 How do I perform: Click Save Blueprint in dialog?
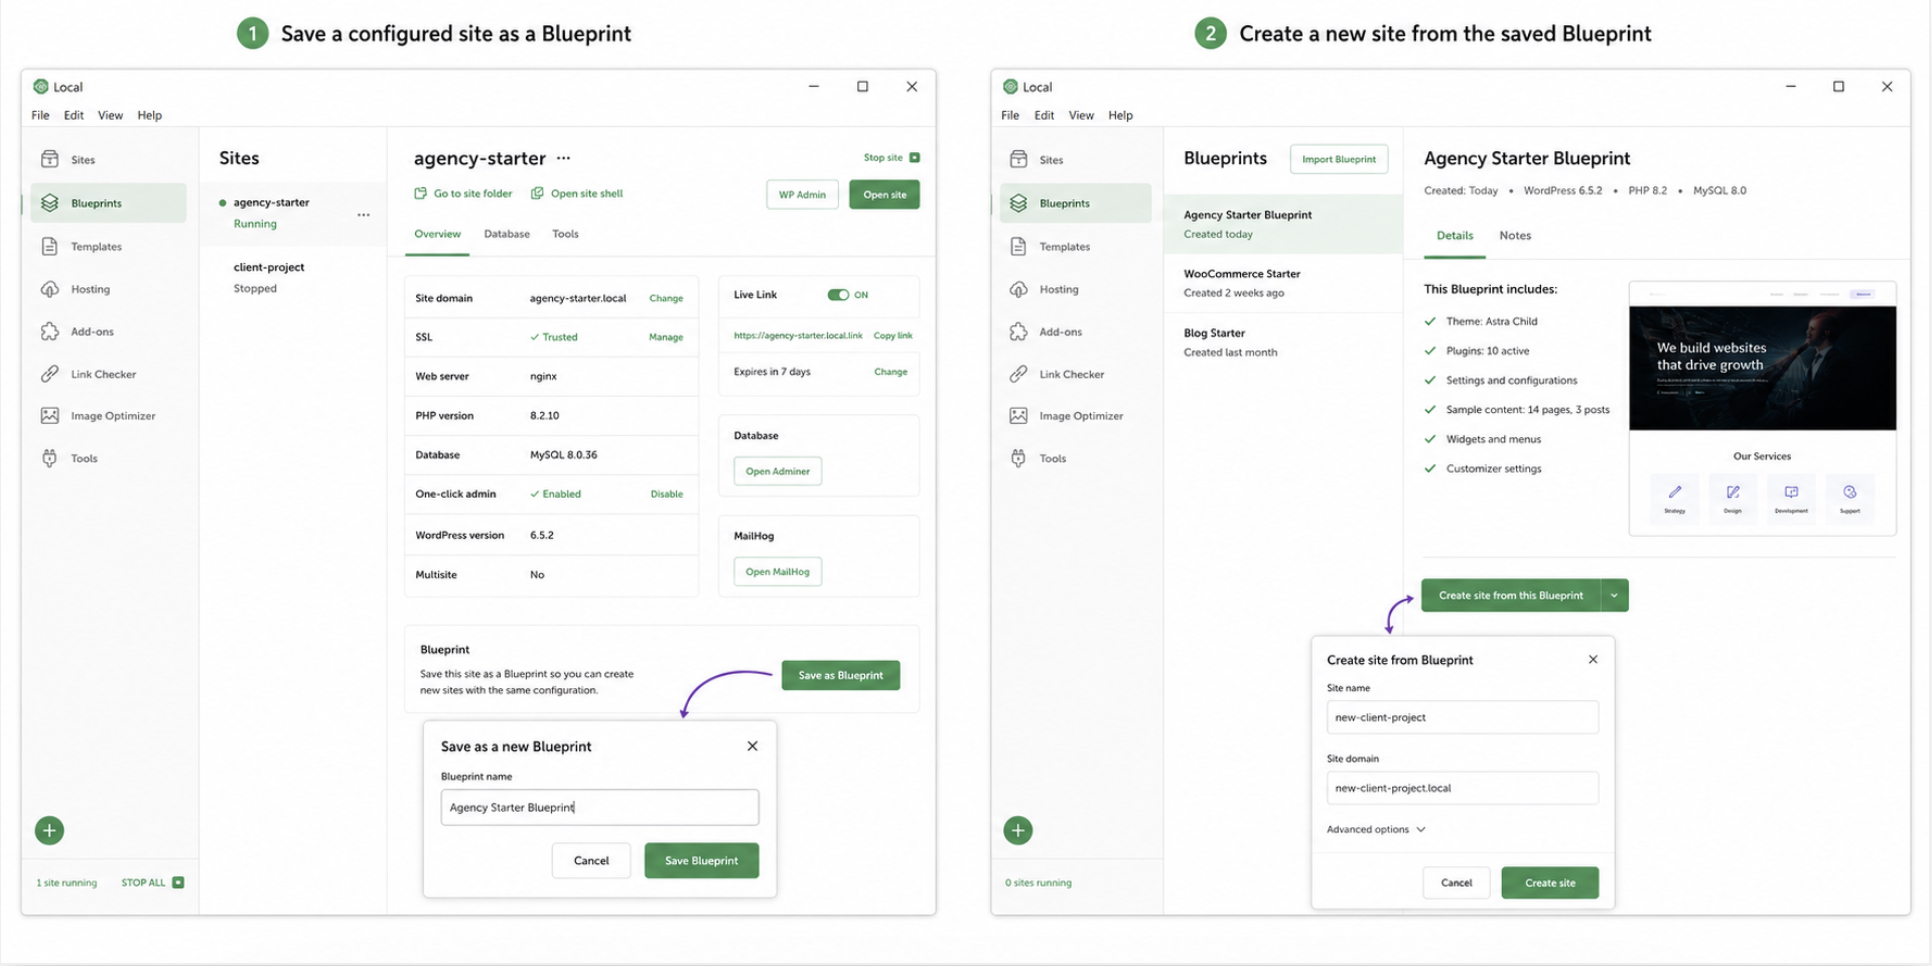click(701, 860)
